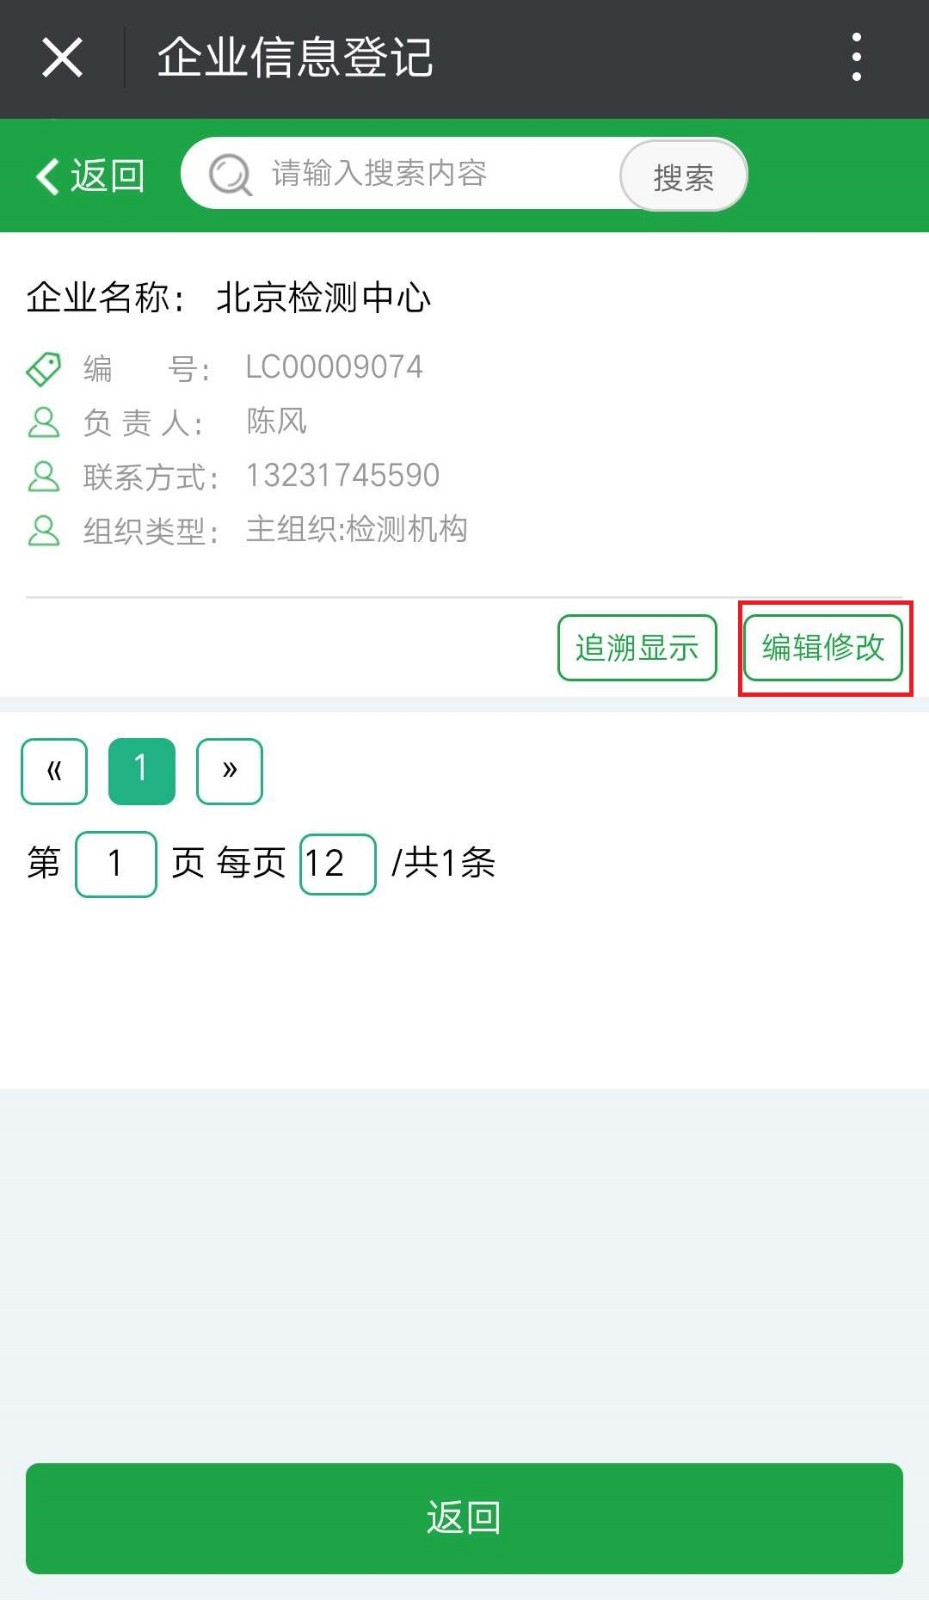Tap the back chevron labeled 返回
The width and height of the screenshot is (929, 1600).
click(x=90, y=176)
